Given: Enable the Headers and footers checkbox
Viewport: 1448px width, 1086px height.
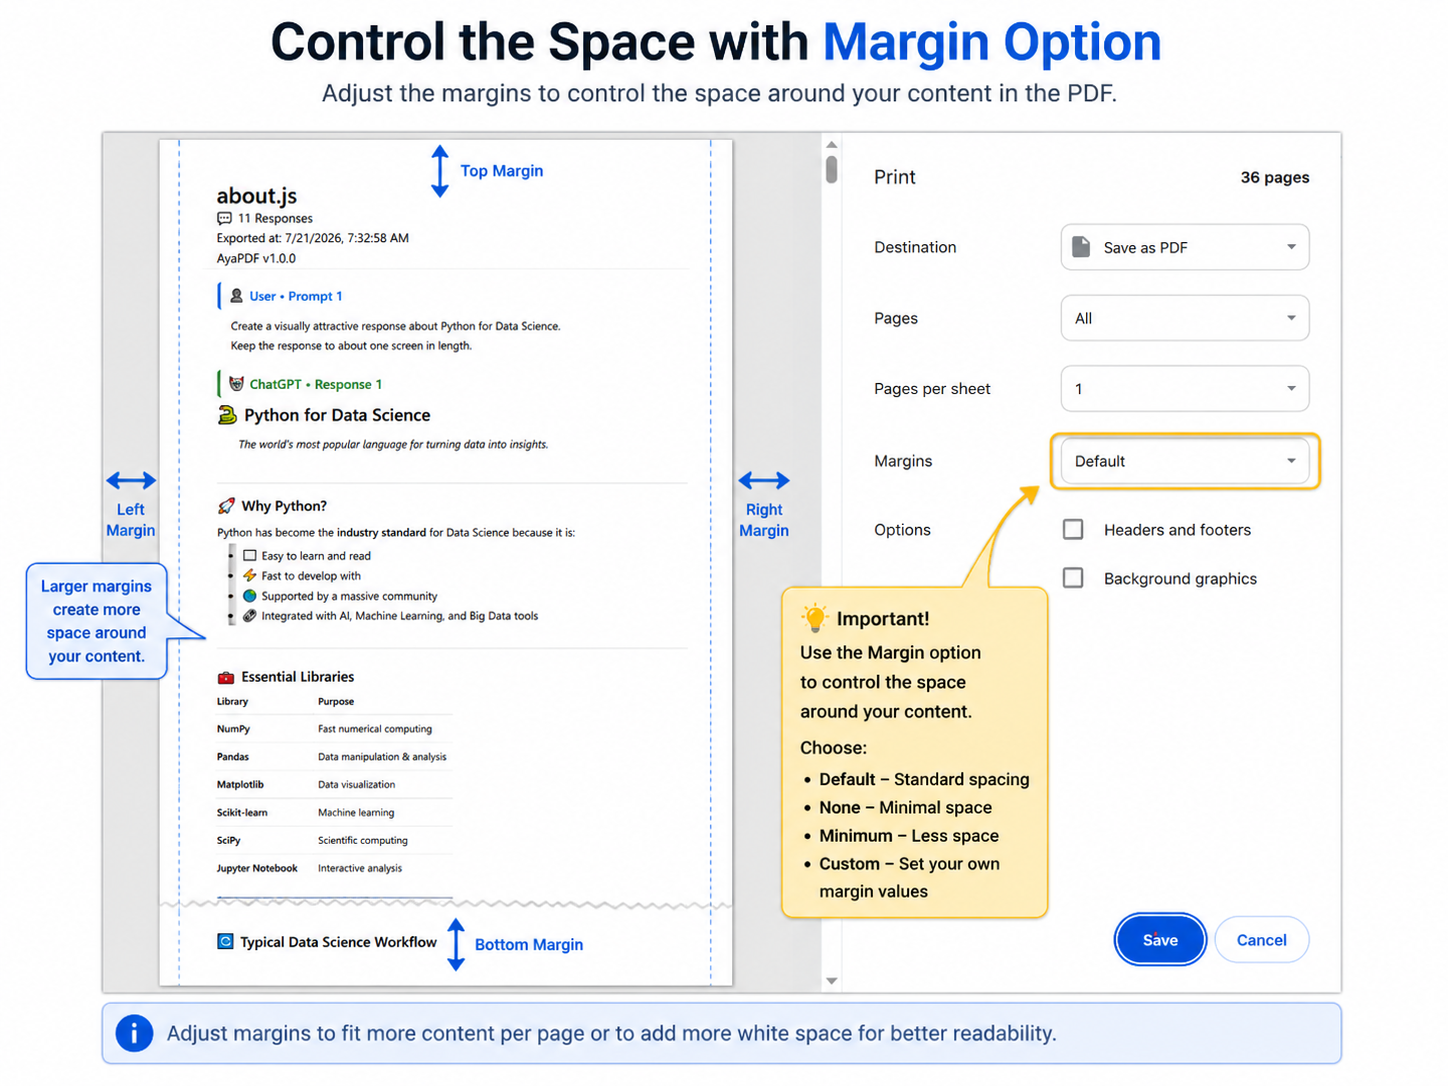Looking at the screenshot, I should coord(1073,529).
